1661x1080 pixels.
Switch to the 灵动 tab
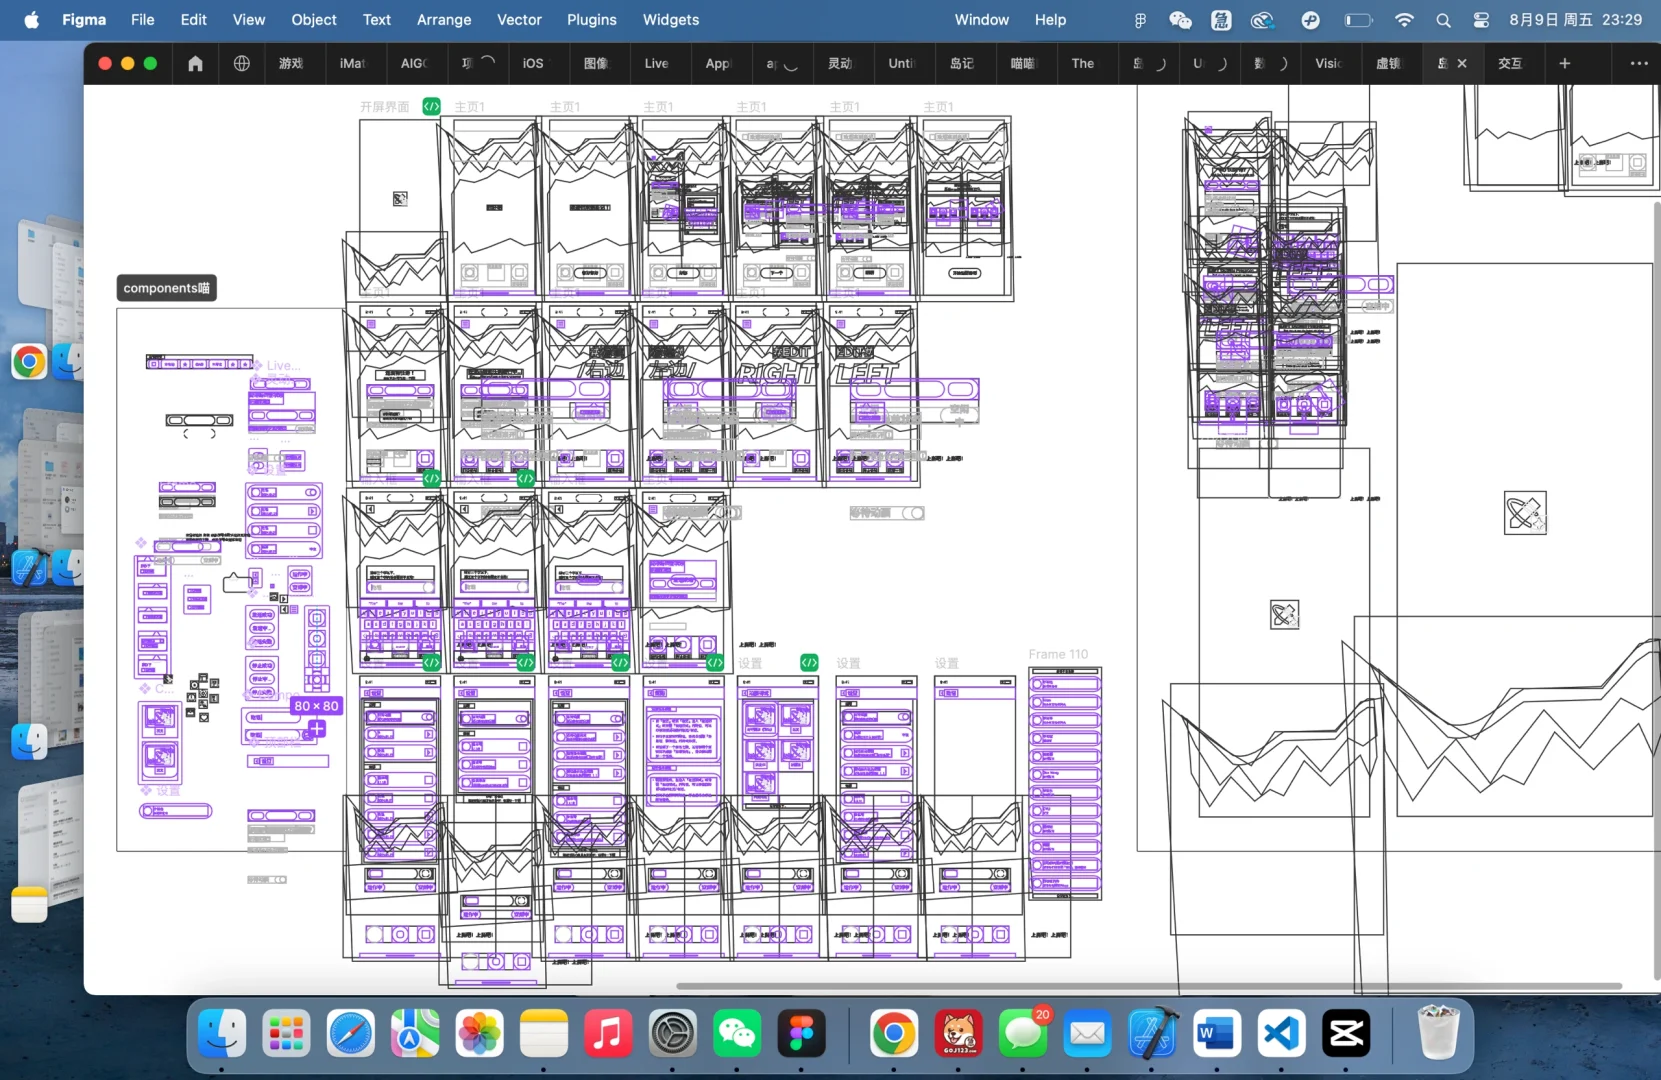click(840, 63)
